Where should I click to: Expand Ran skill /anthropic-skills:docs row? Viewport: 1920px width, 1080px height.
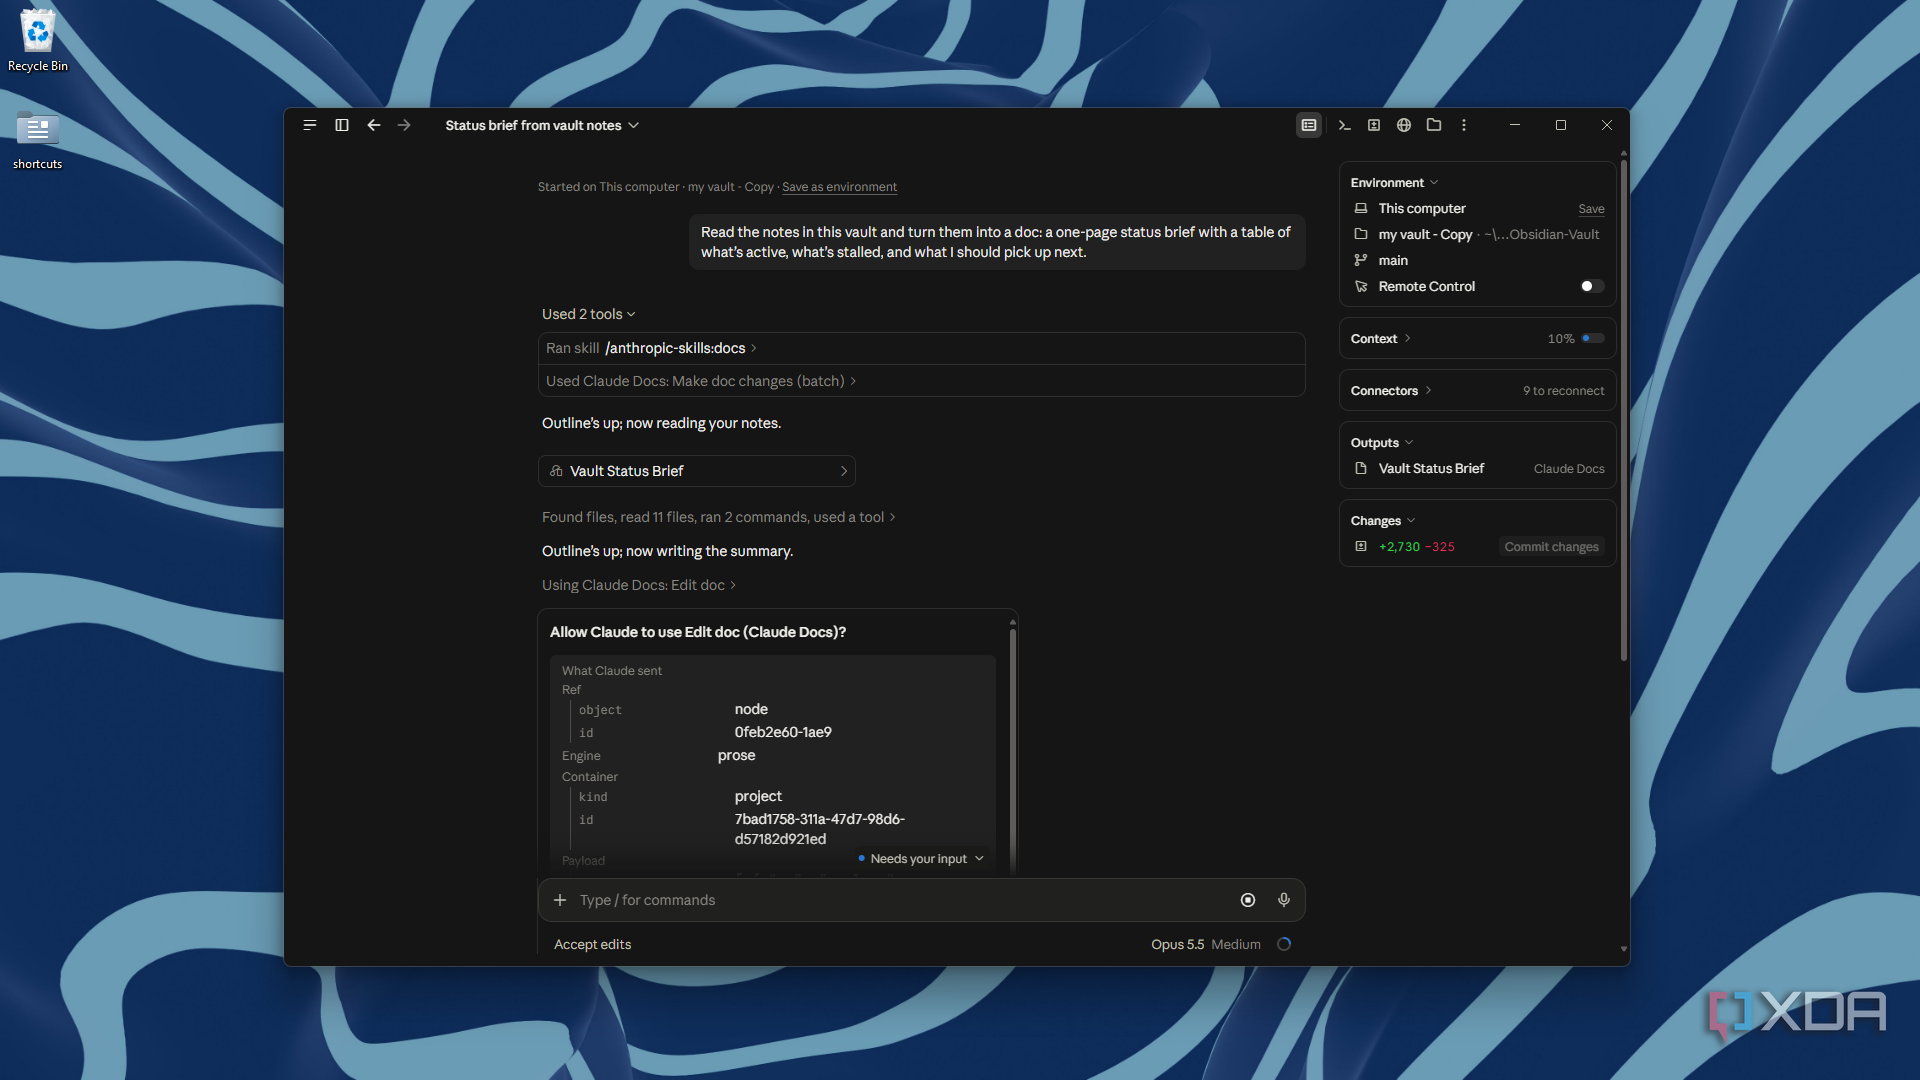[x=921, y=348]
